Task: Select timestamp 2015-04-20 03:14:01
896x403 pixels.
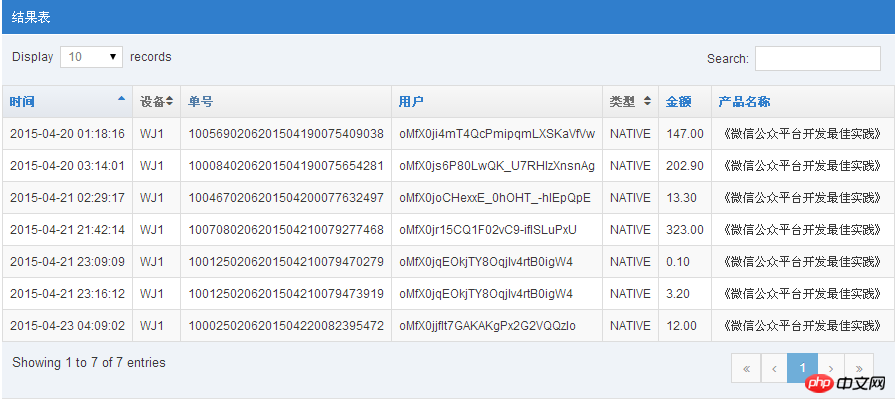Action: click(x=67, y=166)
